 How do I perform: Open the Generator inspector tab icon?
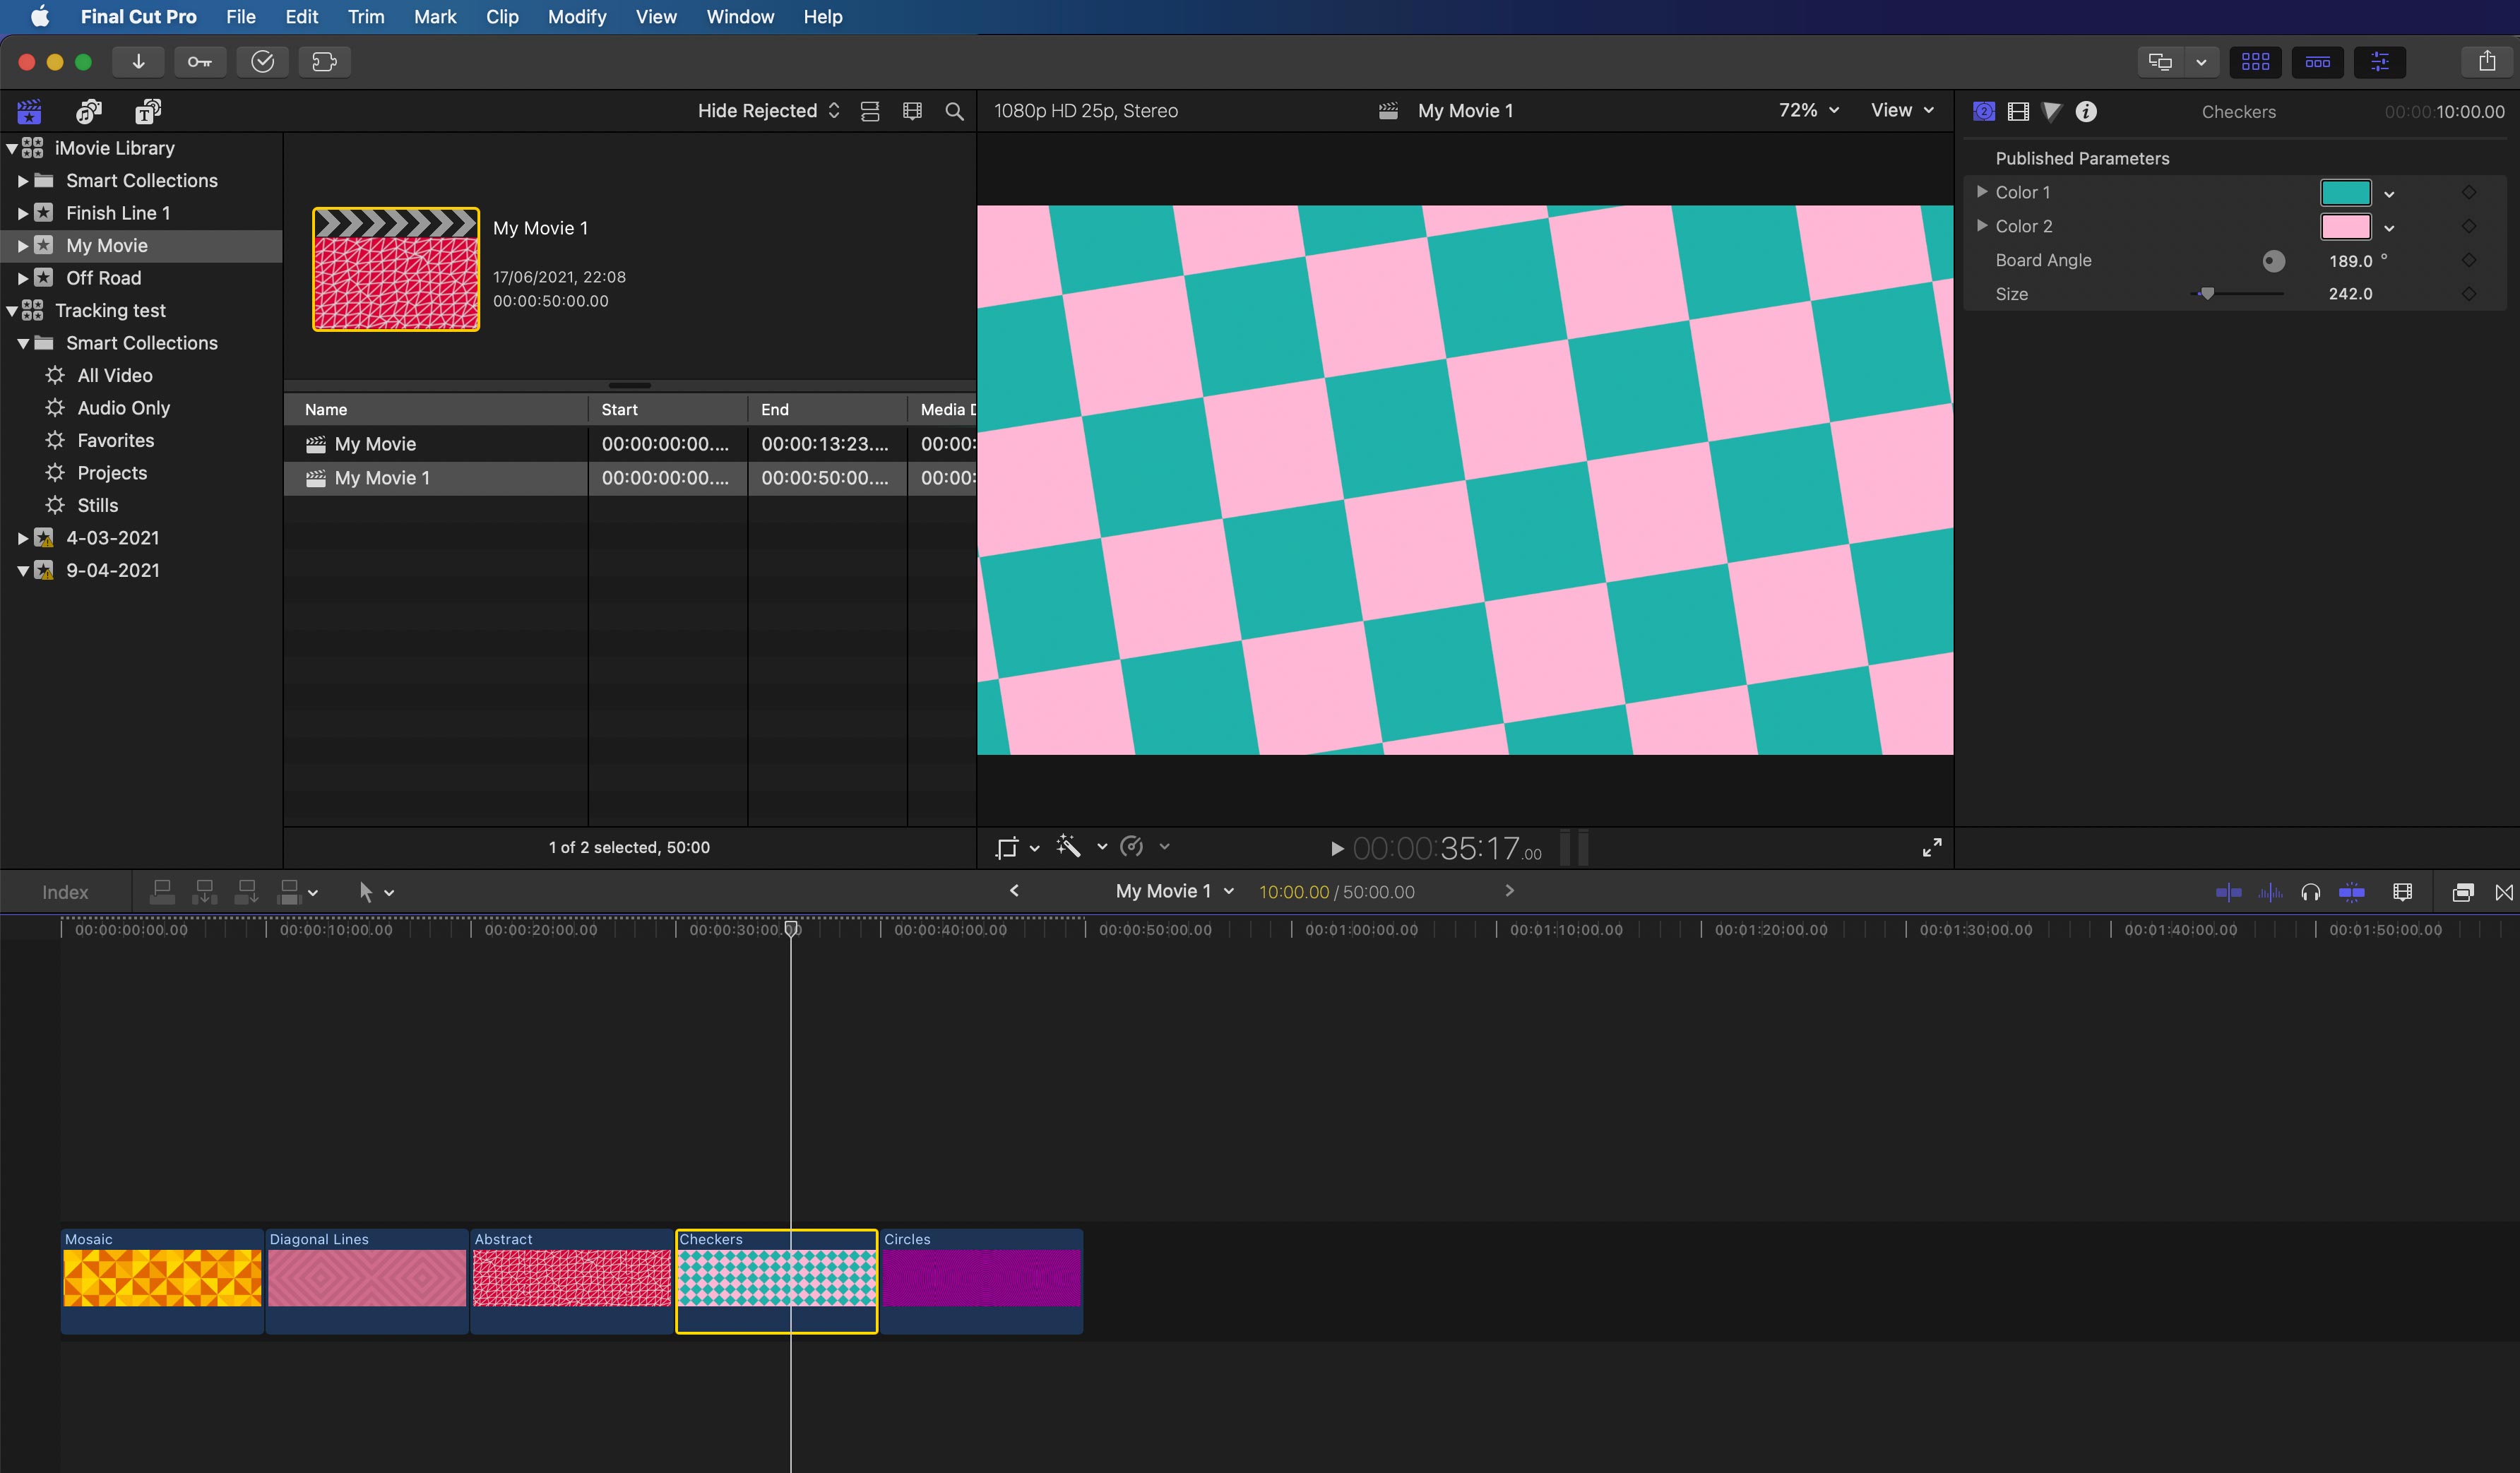[x=1984, y=111]
